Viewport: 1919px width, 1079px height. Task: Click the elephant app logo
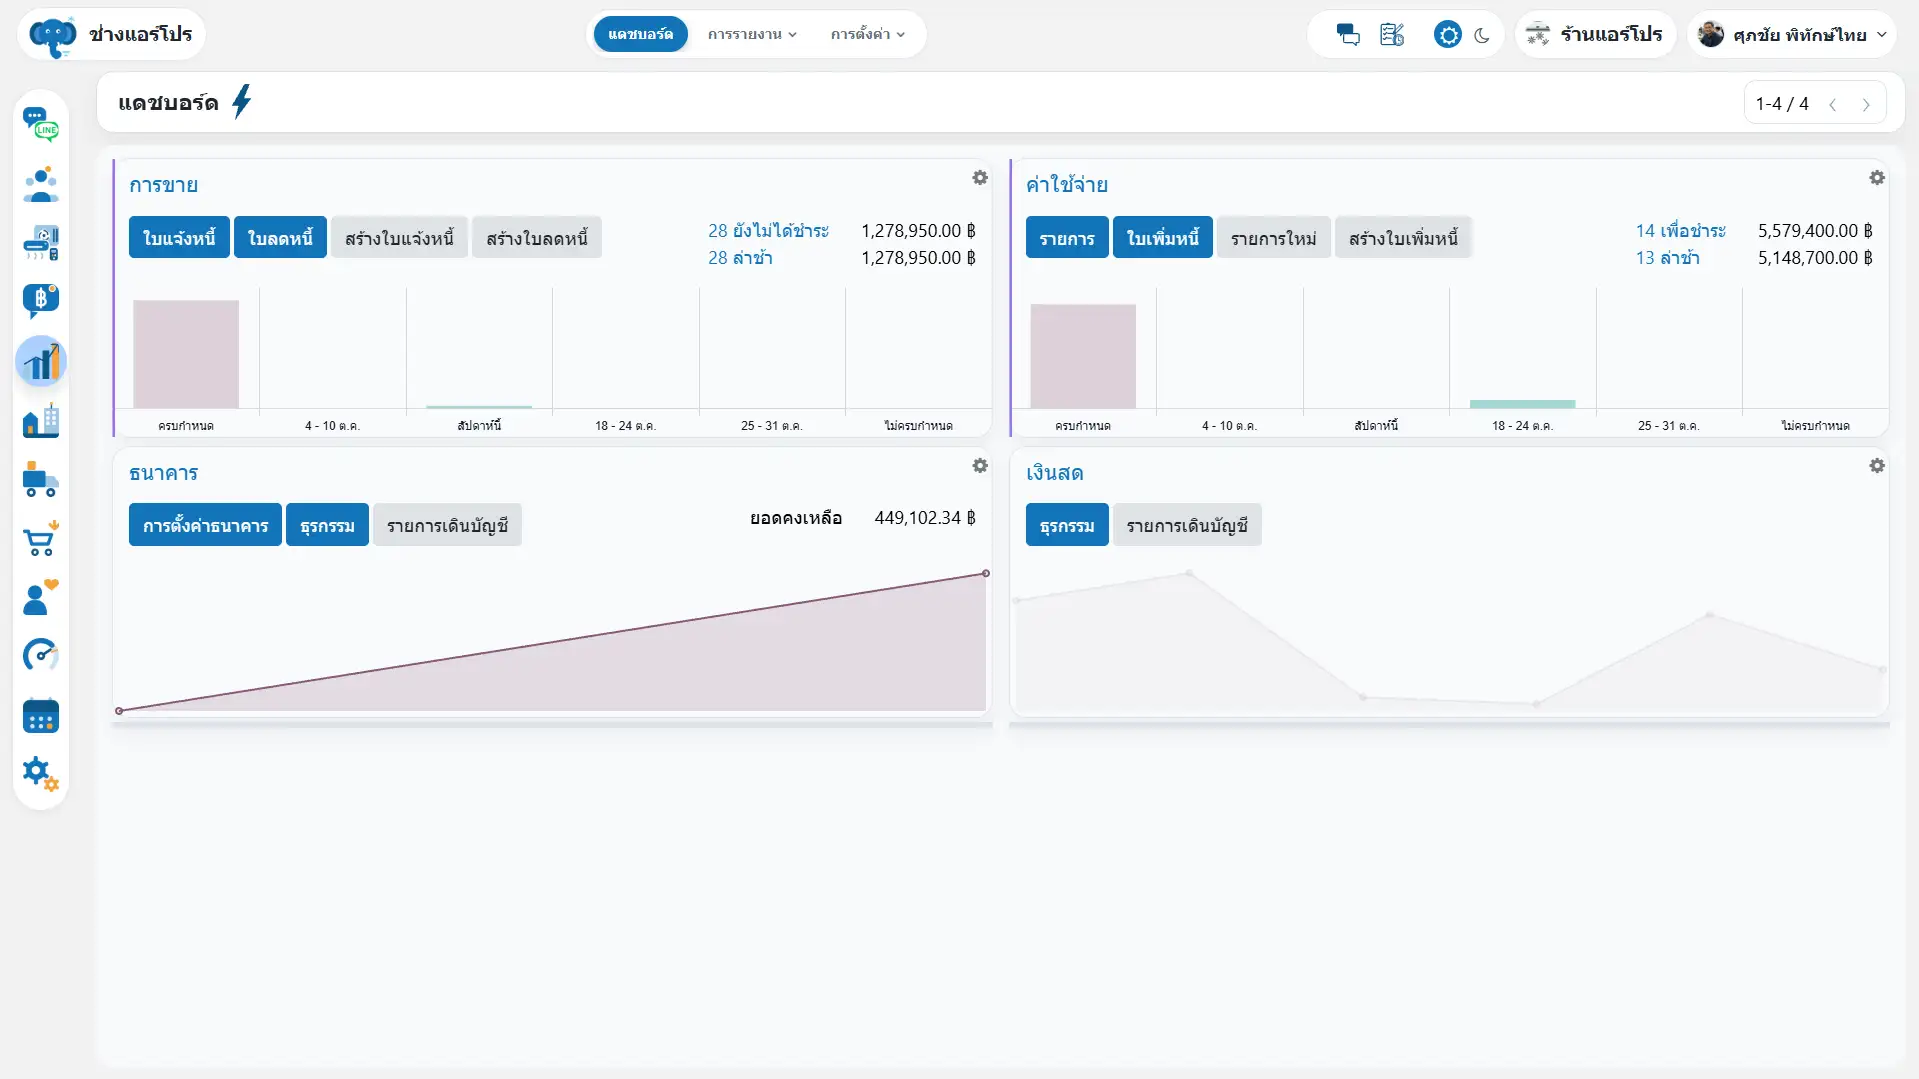[53, 37]
